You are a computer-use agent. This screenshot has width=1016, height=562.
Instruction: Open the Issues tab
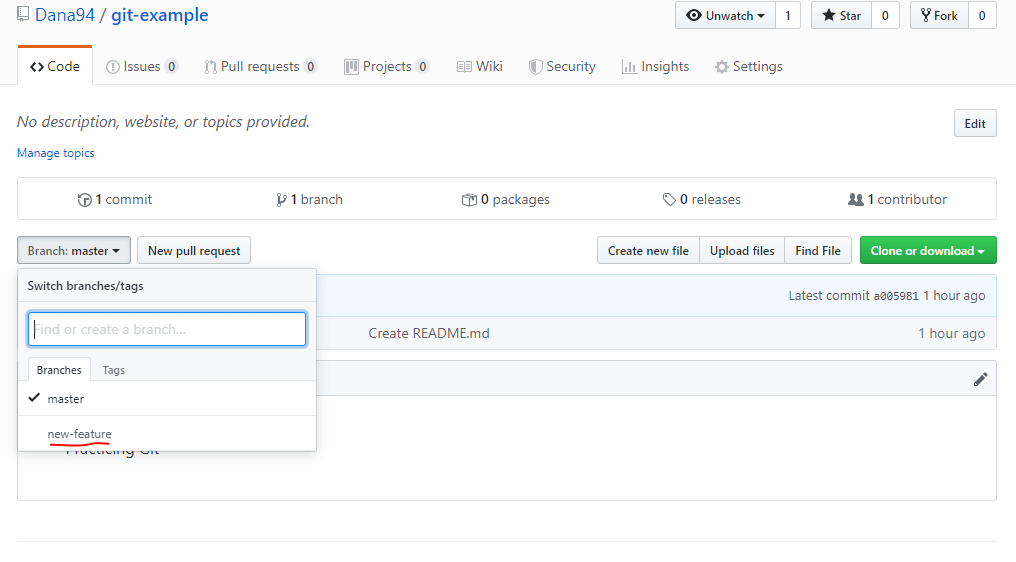(x=141, y=66)
